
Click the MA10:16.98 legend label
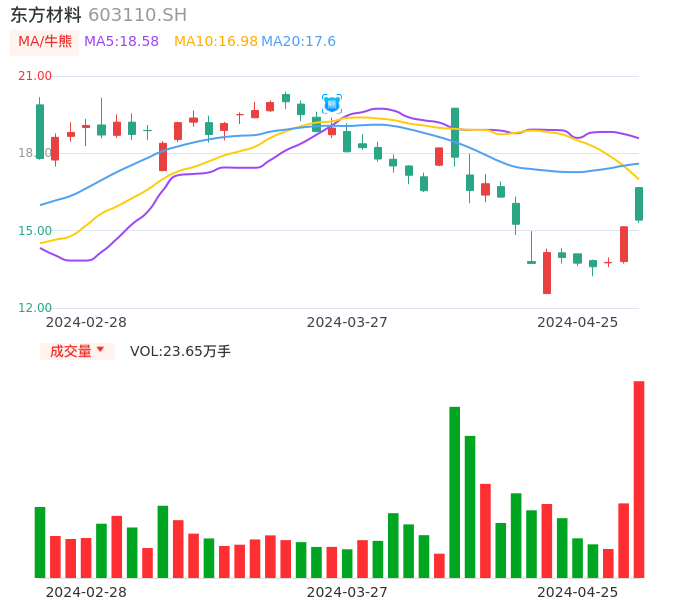tap(216, 42)
